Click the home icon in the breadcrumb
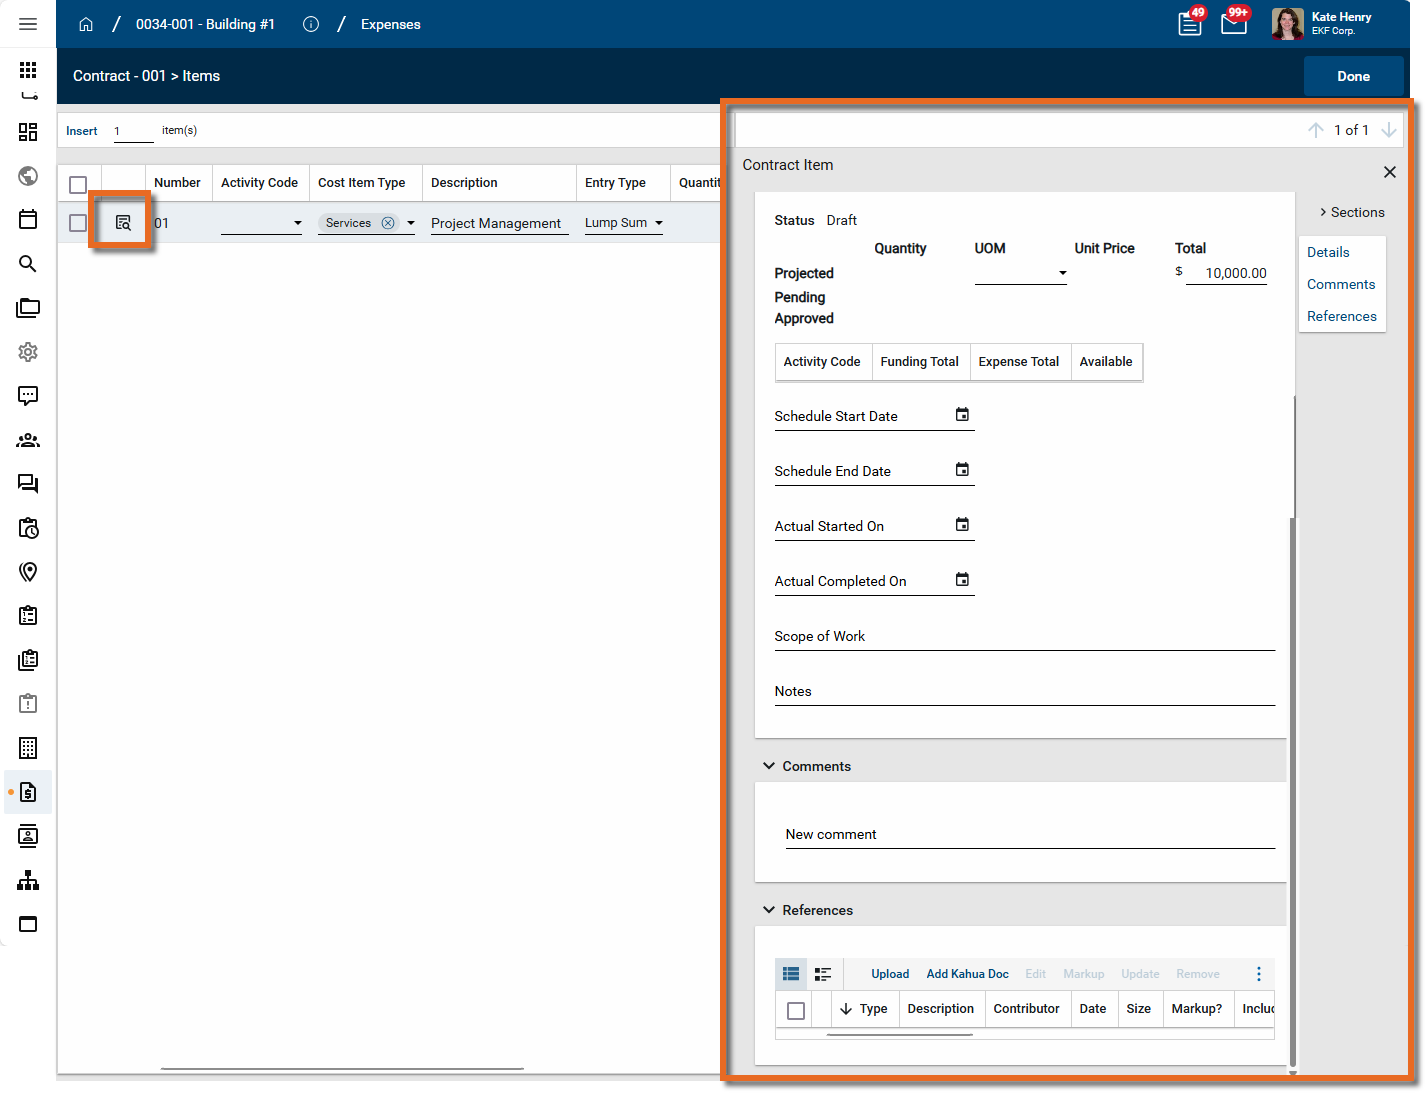 coord(86,24)
